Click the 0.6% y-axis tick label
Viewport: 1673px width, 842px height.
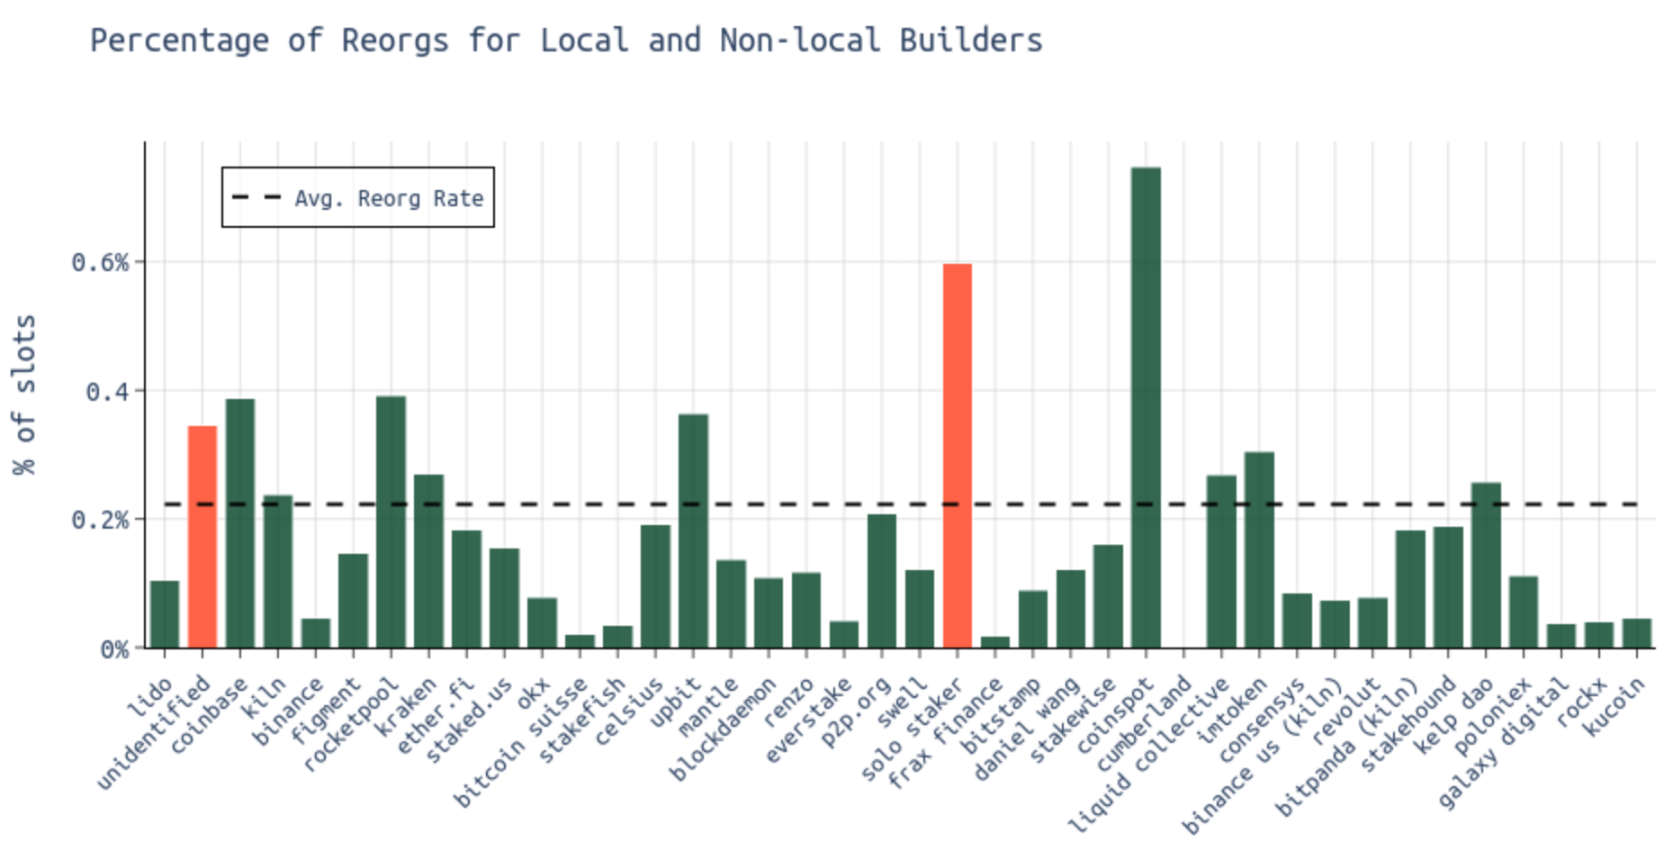coord(100,262)
